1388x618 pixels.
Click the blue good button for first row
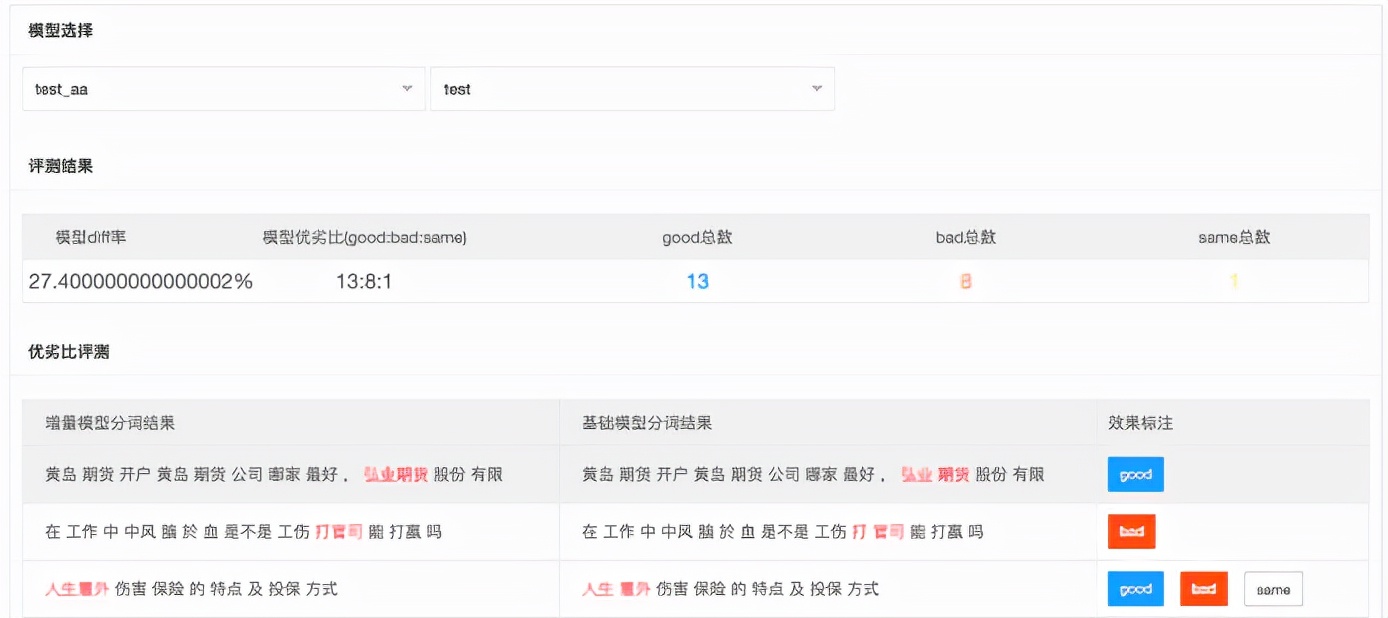click(1135, 474)
